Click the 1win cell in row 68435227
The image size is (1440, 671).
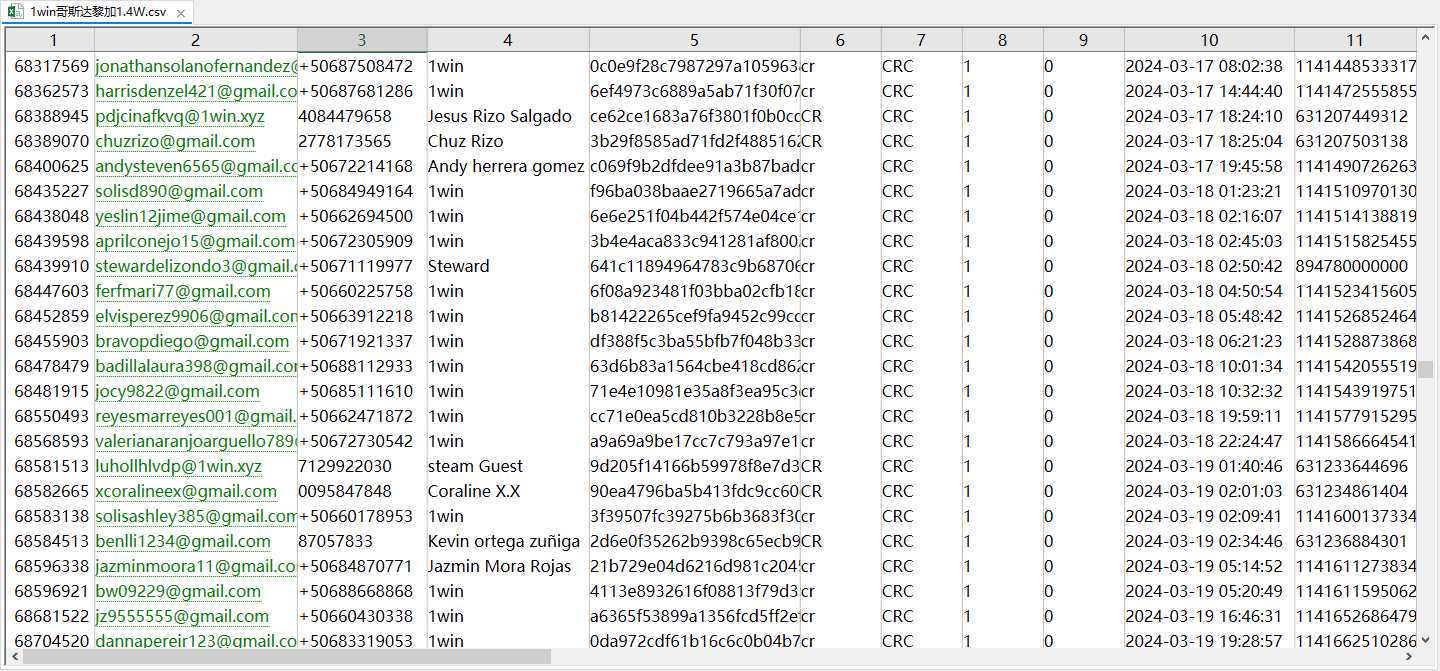coord(508,191)
